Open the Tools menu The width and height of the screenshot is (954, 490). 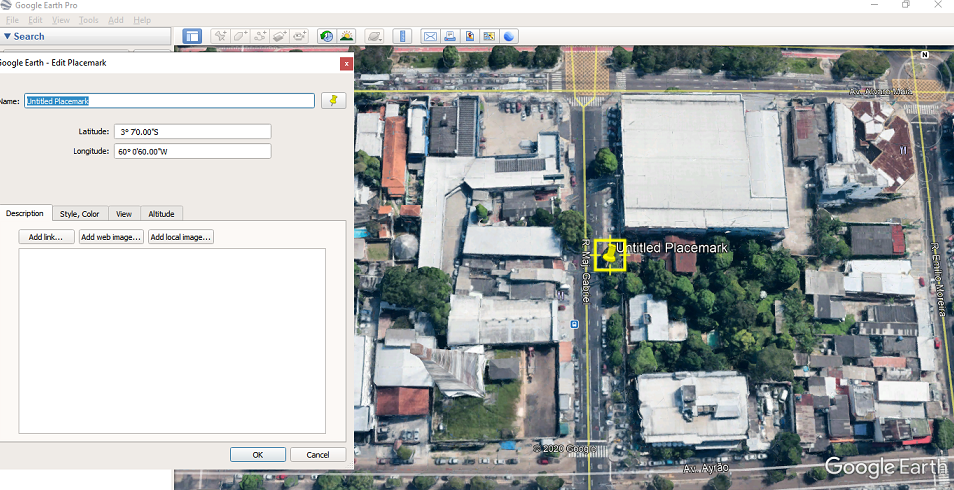coord(89,20)
